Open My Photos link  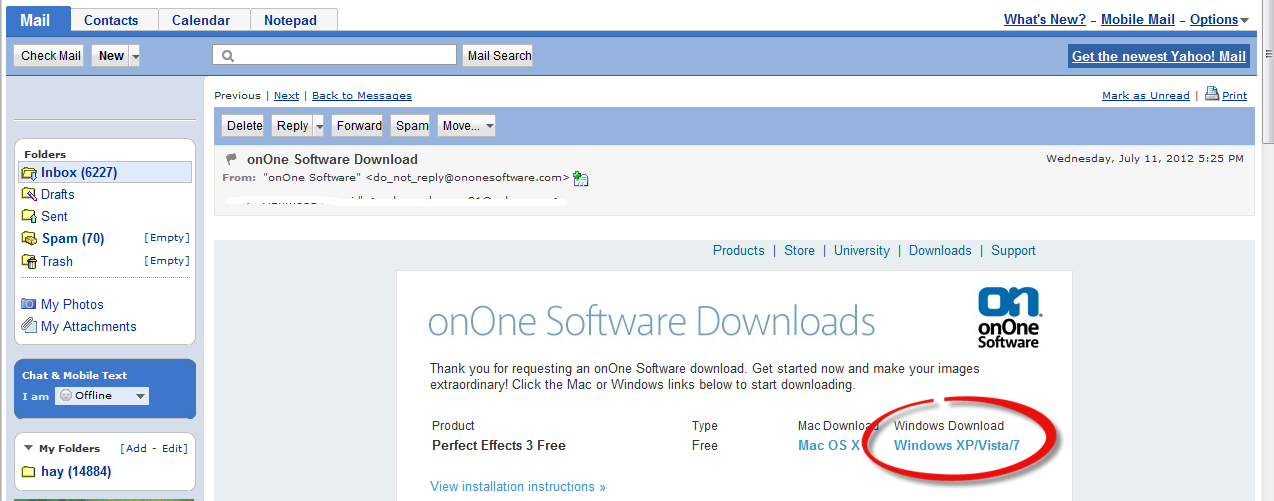point(72,305)
